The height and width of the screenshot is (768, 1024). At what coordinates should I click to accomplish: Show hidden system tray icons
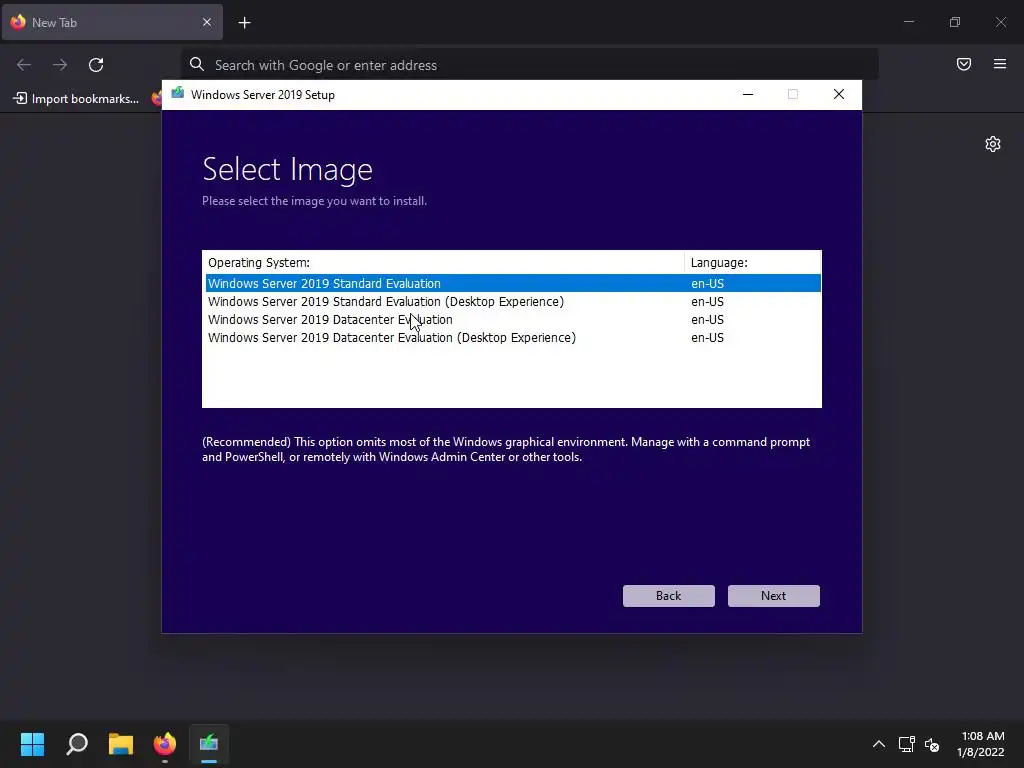click(x=879, y=744)
